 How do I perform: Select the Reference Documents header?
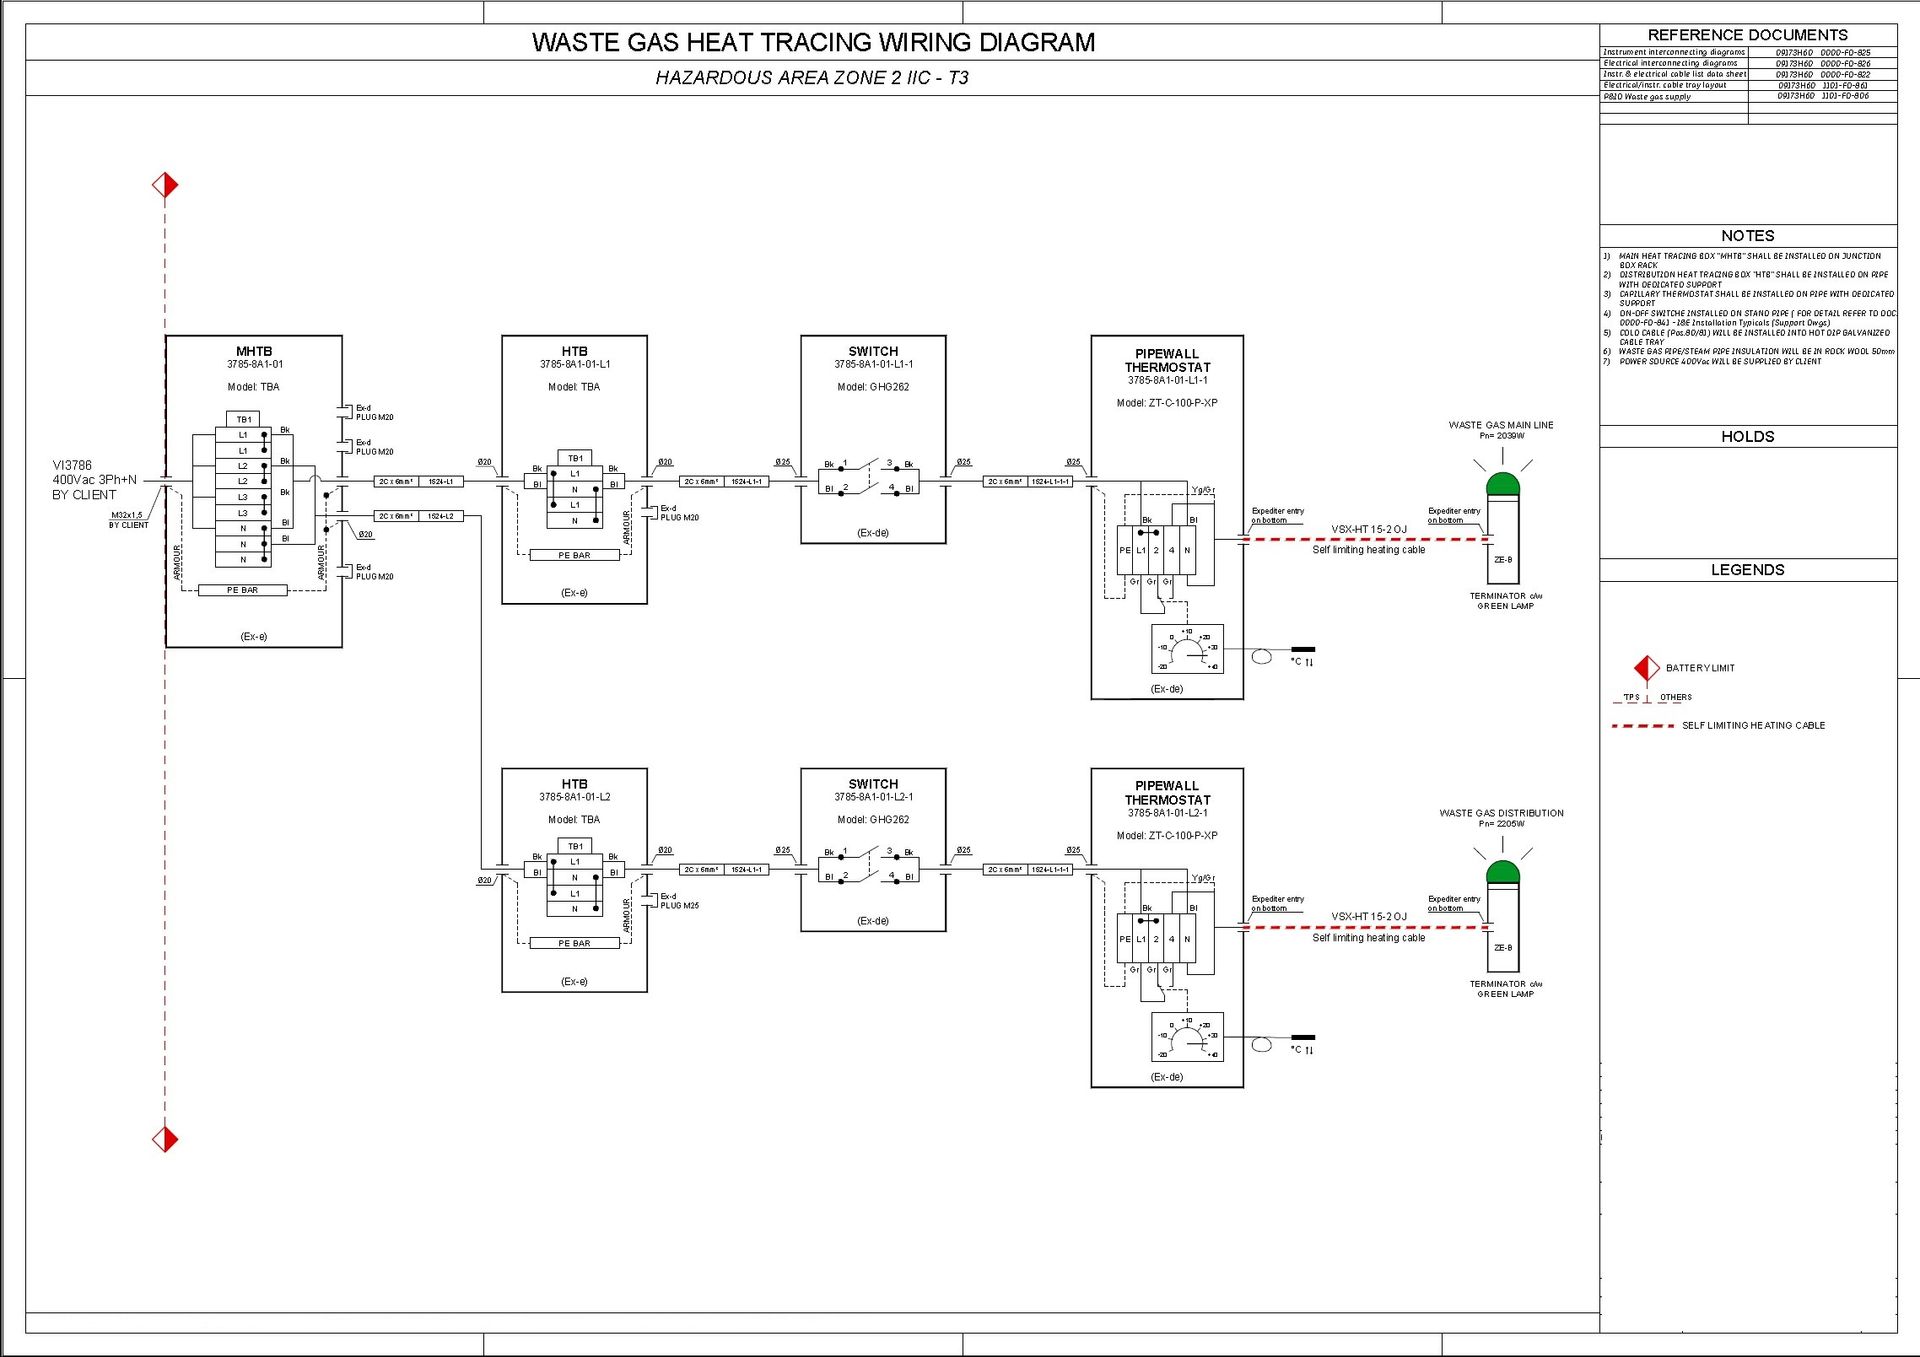coord(1747,35)
